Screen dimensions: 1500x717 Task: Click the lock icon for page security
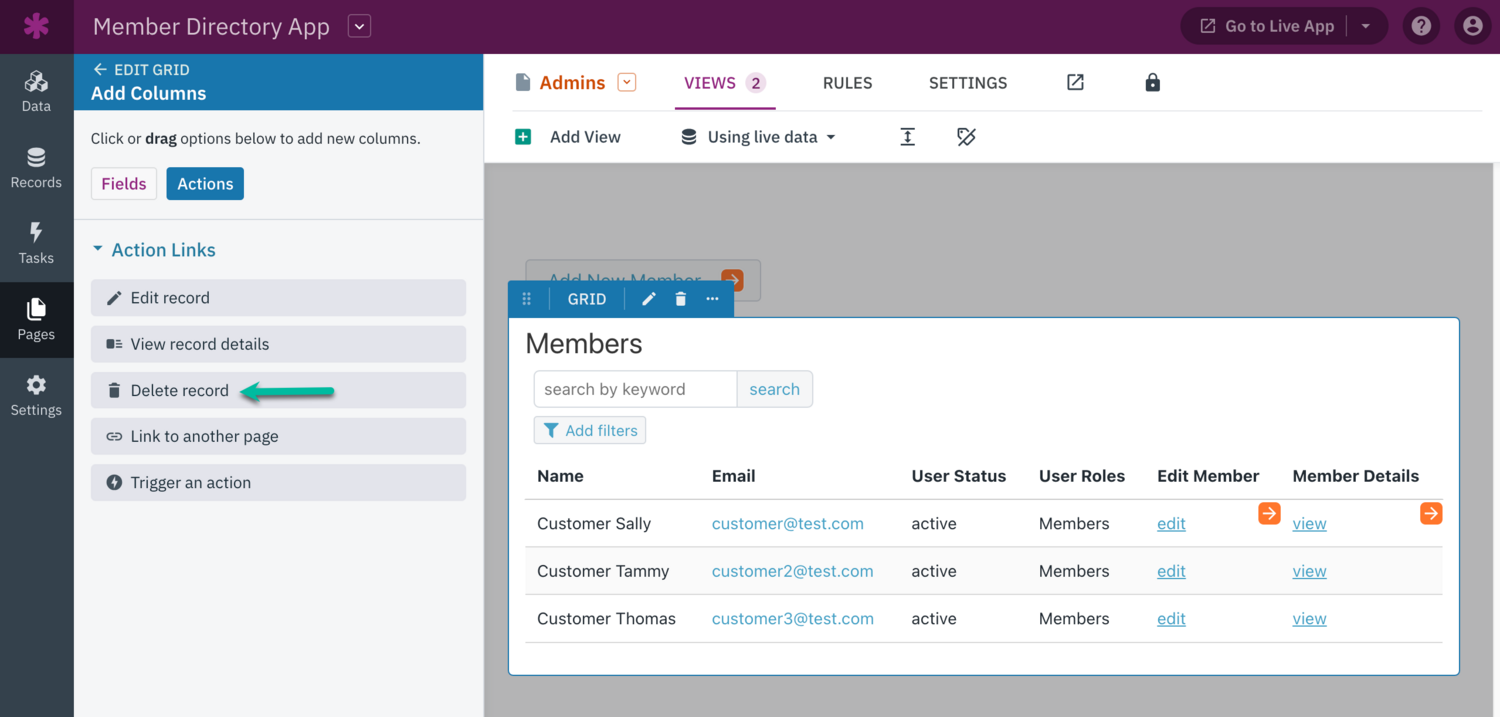coord(1152,82)
